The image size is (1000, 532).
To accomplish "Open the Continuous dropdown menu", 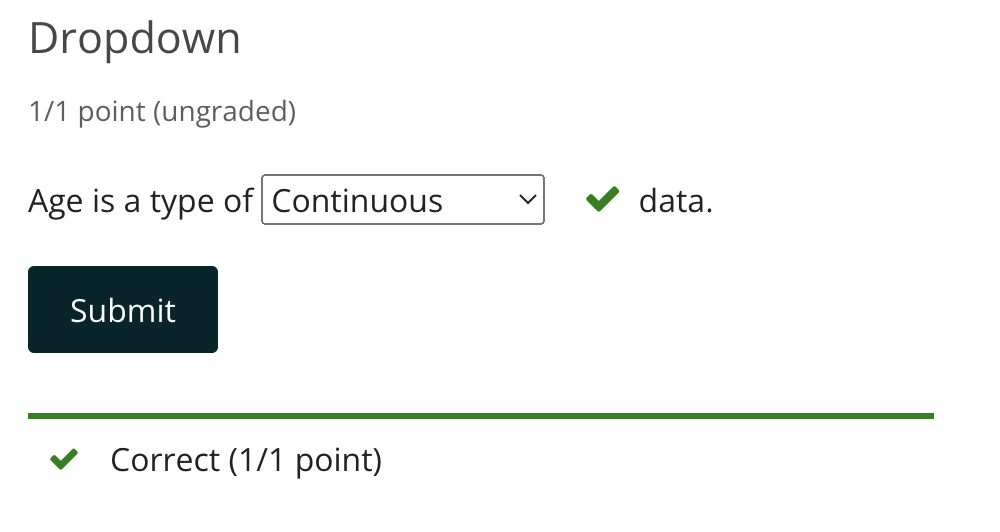I will coord(402,200).
